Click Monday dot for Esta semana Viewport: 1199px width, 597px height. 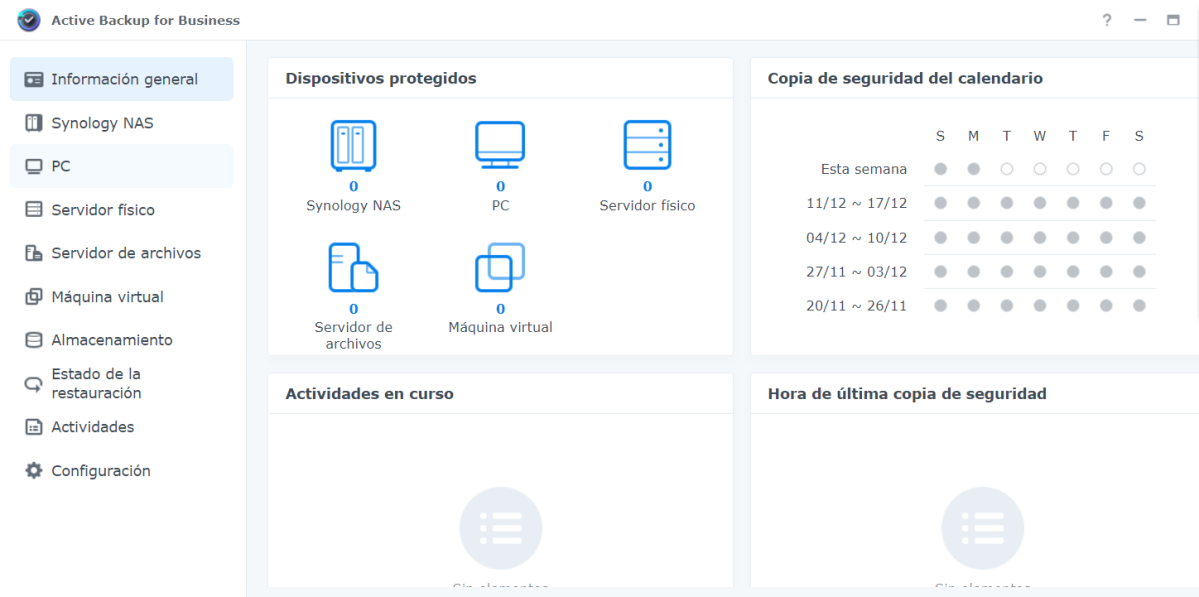[973, 169]
